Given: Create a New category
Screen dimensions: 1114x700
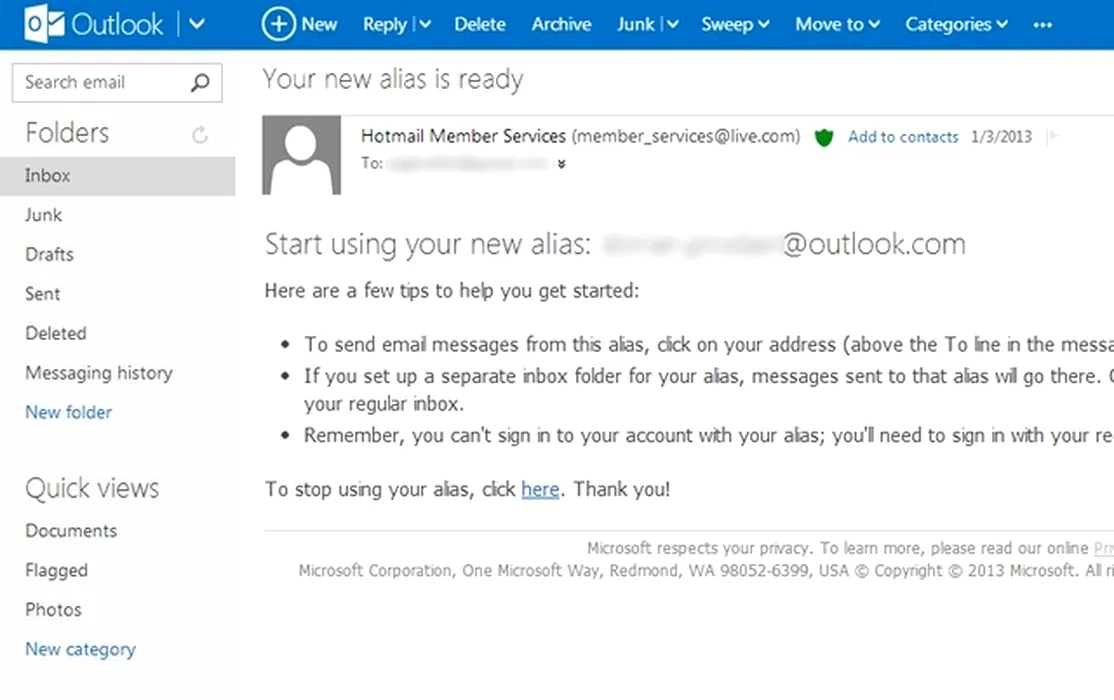Looking at the screenshot, I should (80, 650).
